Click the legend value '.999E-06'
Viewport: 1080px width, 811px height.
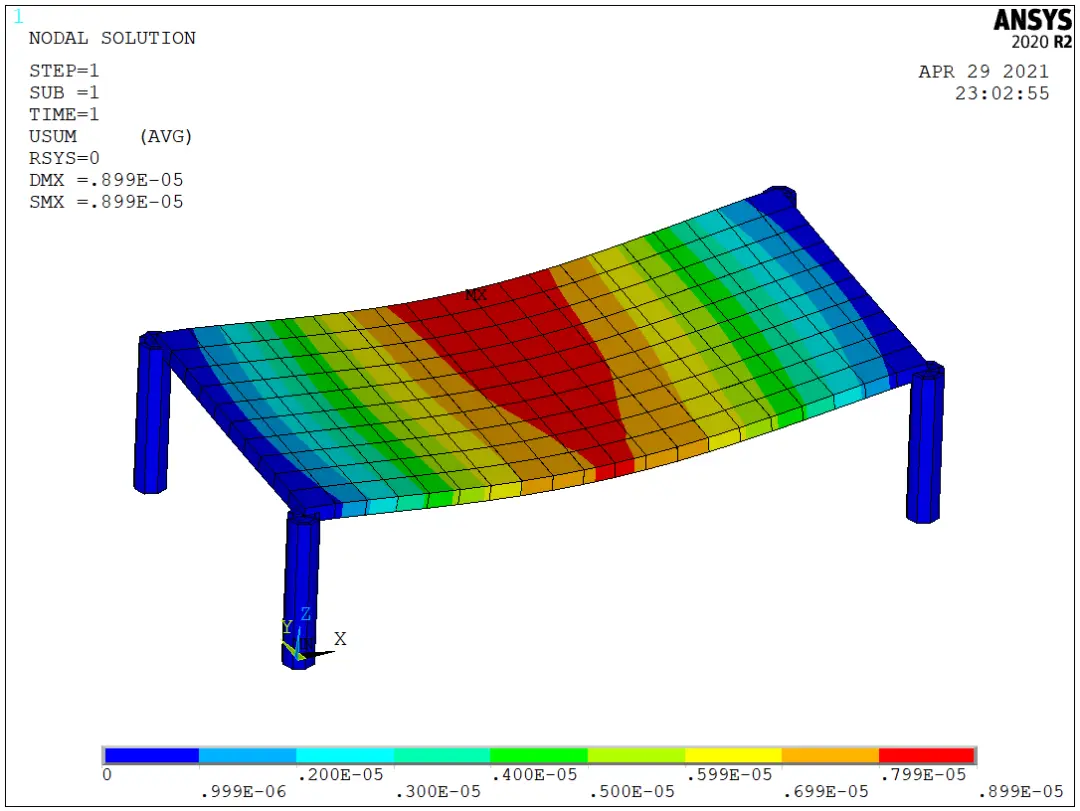244,792
